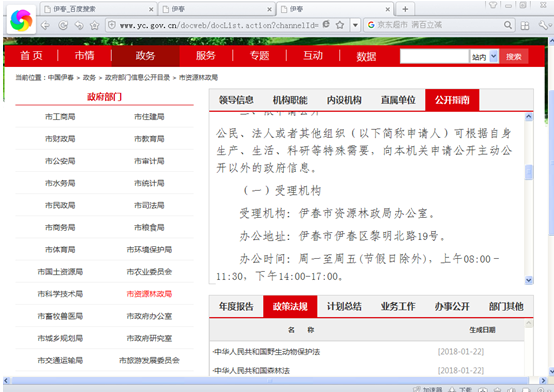This screenshot has width=554, height=392.
Task: Open 市旅游发展委员会 department link
Action: click(x=149, y=361)
